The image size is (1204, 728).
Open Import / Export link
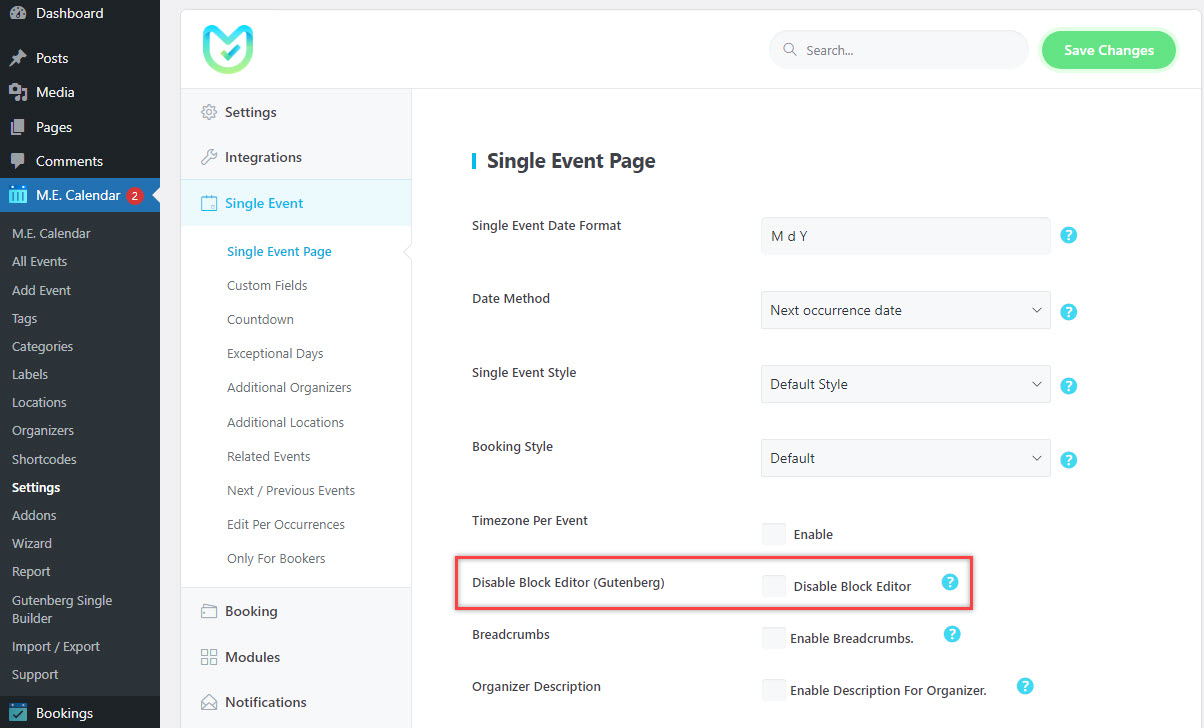pos(56,647)
